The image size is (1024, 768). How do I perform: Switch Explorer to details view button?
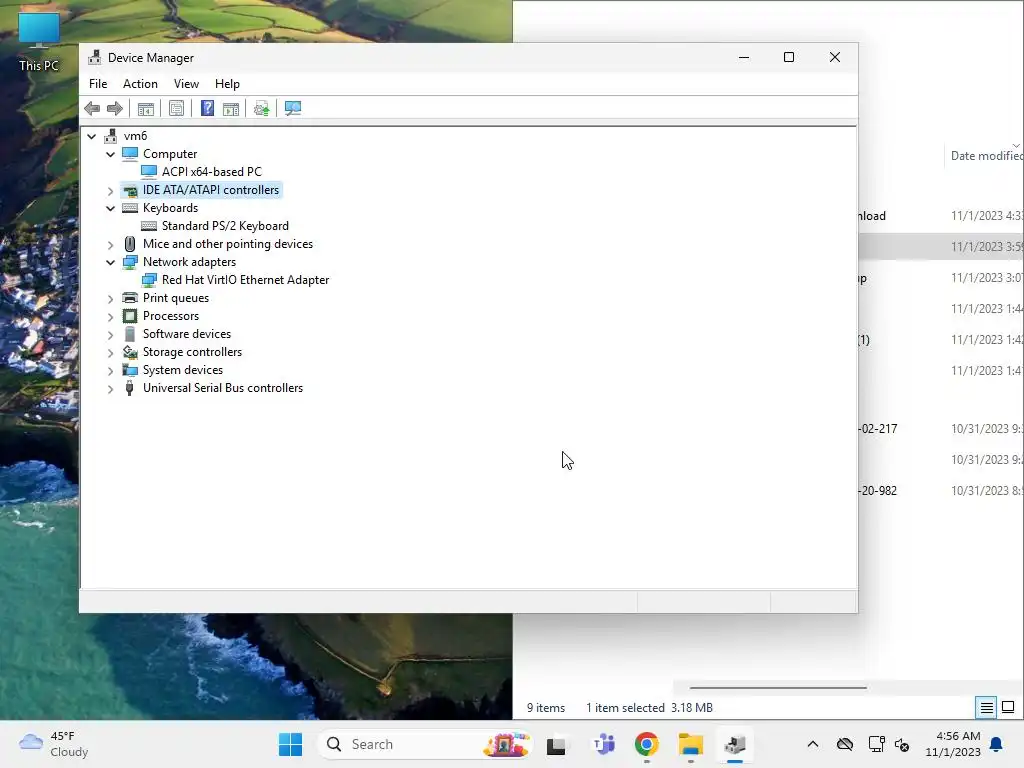(x=986, y=707)
